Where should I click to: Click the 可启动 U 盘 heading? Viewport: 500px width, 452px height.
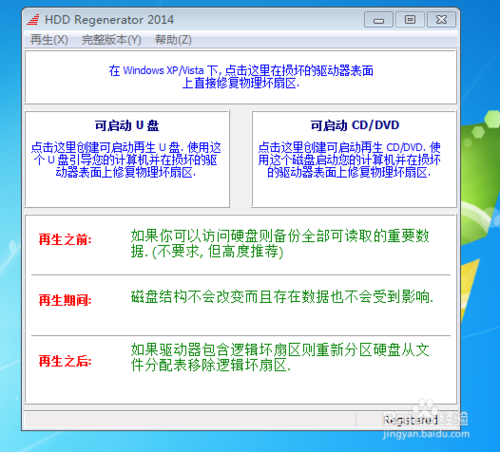[127, 126]
